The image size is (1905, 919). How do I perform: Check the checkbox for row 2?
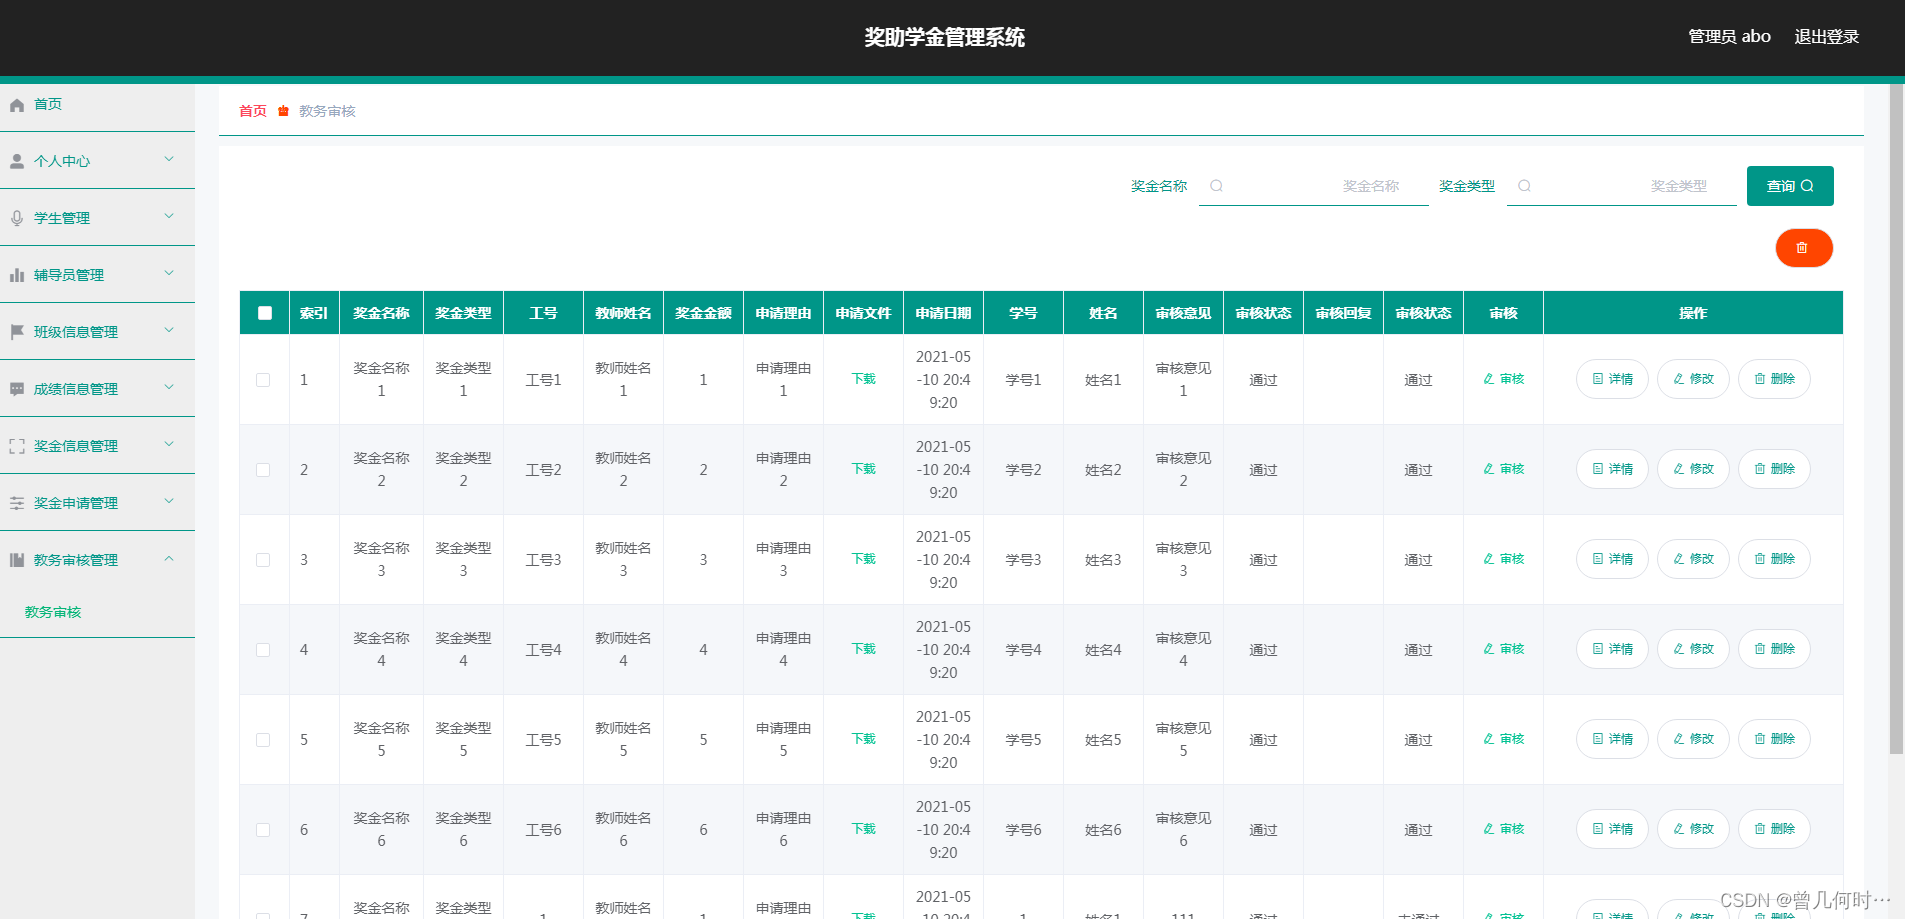pyautogui.click(x=263, y=470)
